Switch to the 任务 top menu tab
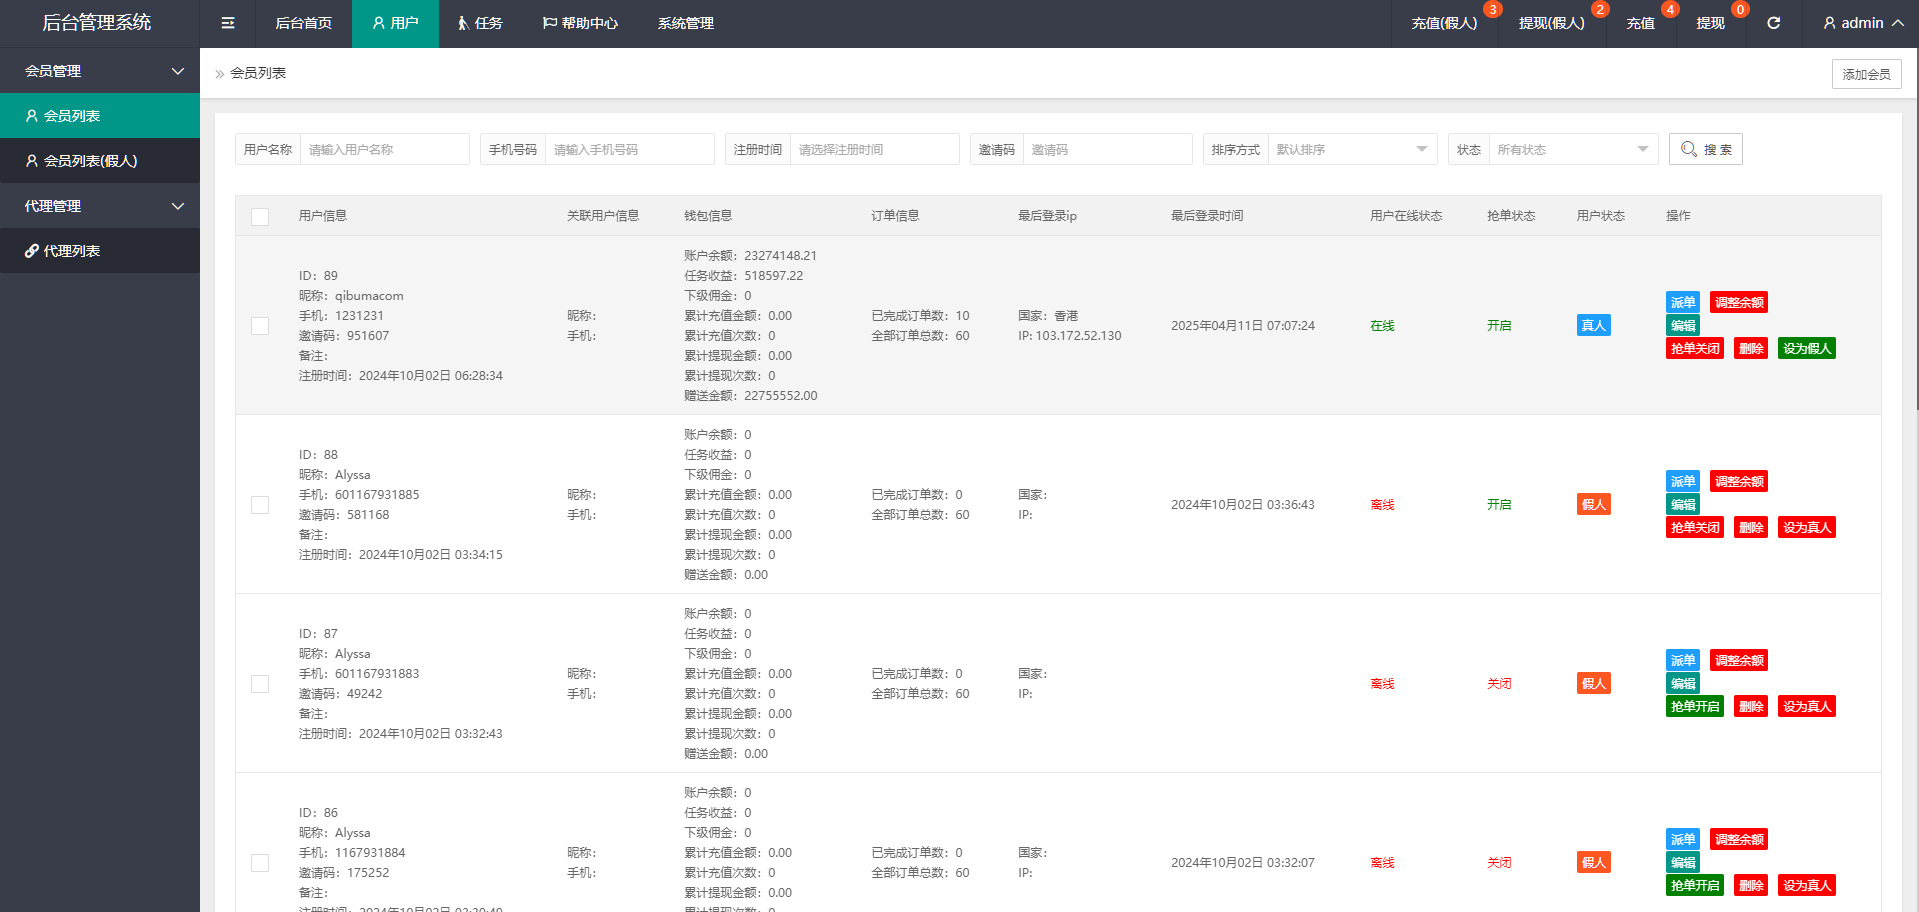This screenshot has width=1919, height=912. point(480,23)
